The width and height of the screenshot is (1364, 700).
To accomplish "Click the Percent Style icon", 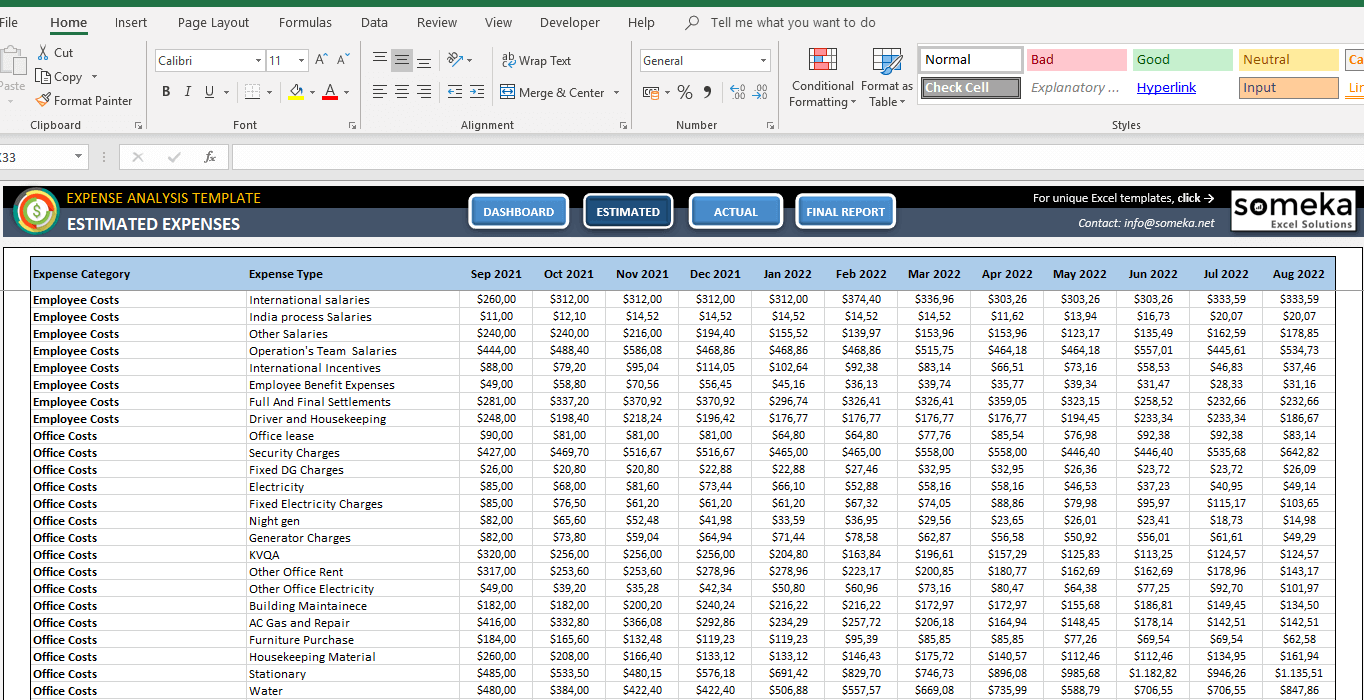I will pos(685,92).
